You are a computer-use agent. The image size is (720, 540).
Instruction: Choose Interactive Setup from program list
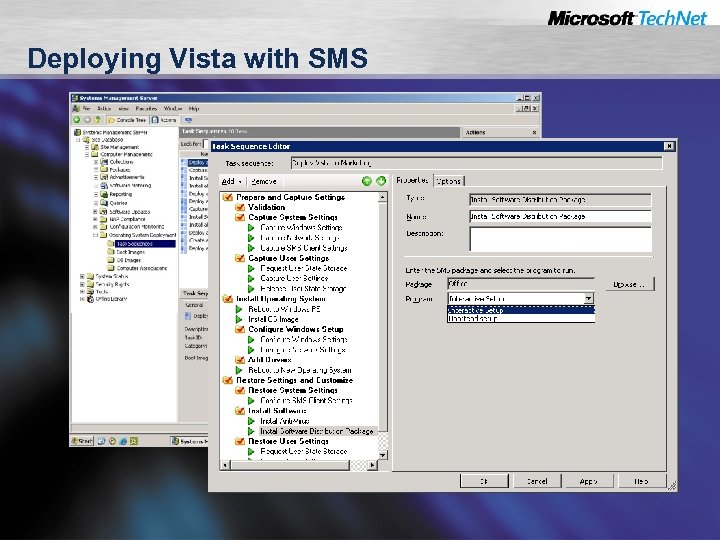(x=521, y=310)
